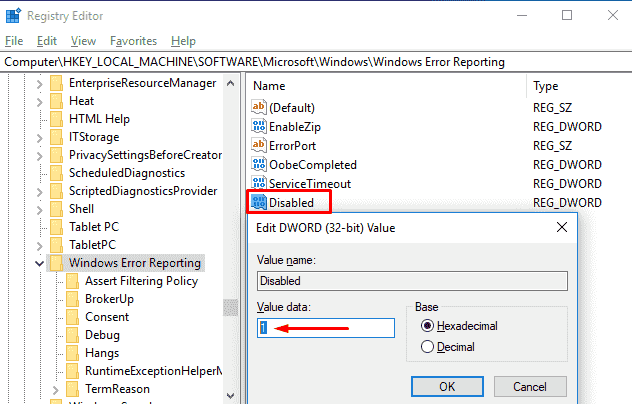This screenshot has width=632, height=404.
Task: Cancel the Edit DWORD dialog
Action: (530, 387)
